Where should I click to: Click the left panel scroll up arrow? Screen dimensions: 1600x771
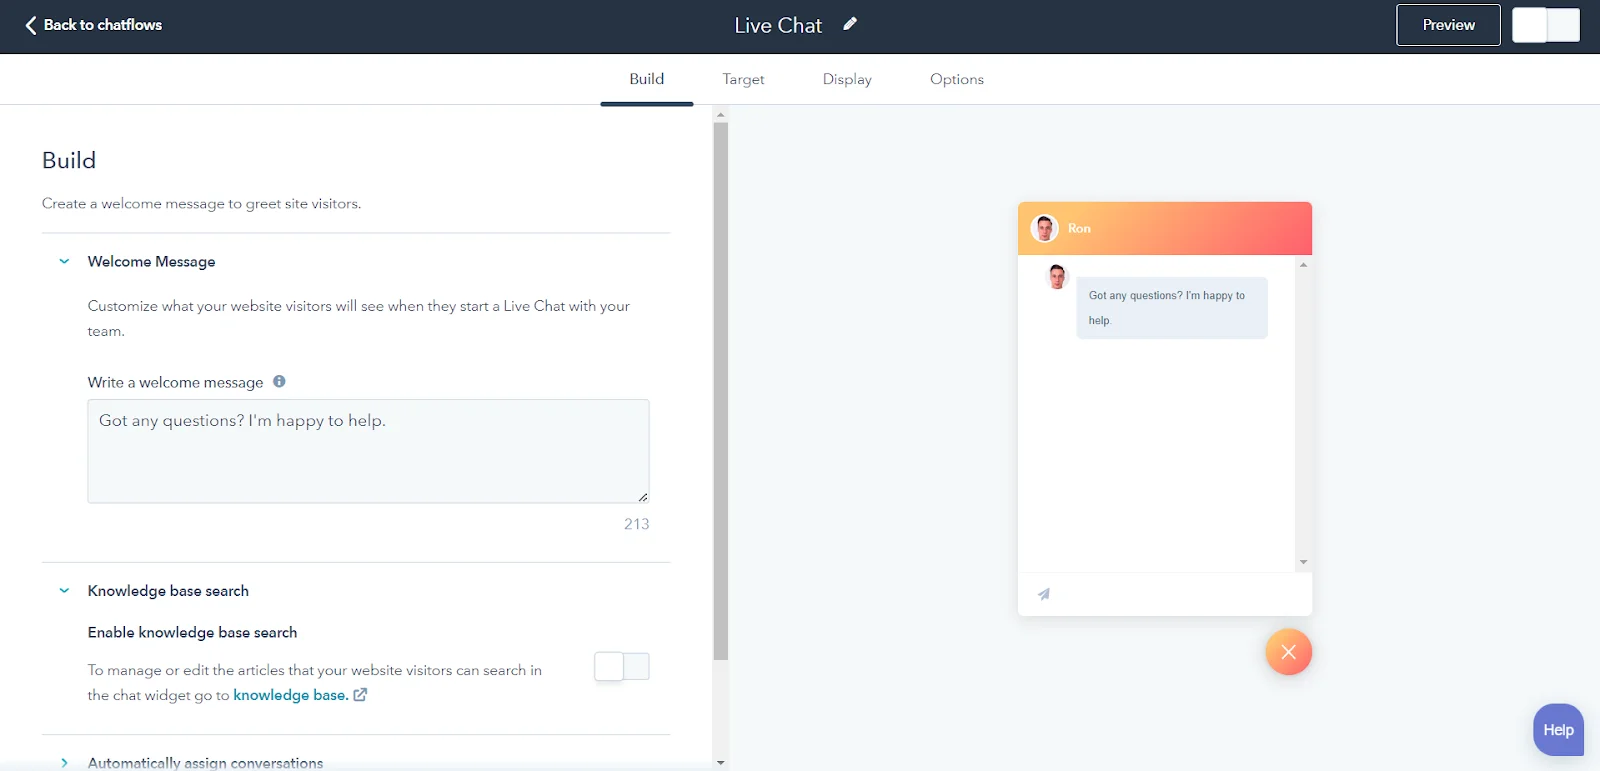[x=720, y=115]
